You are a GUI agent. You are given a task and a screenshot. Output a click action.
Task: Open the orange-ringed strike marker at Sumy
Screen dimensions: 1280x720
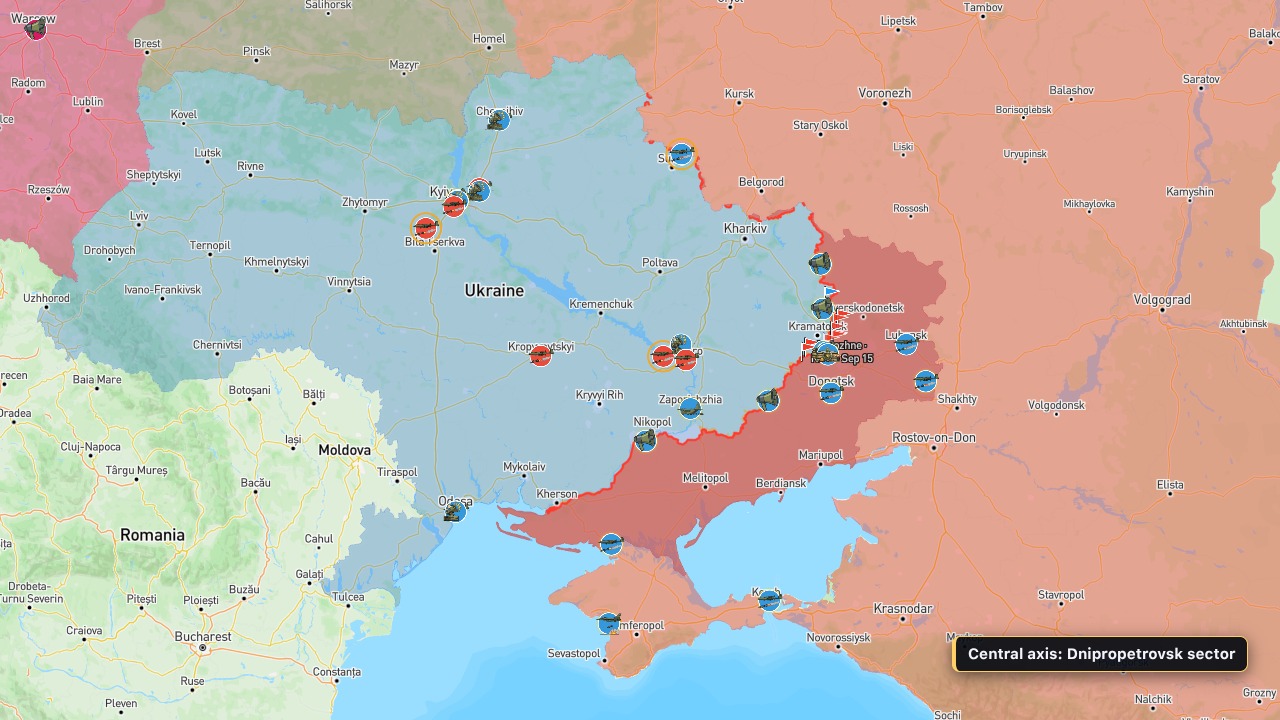[681, 154]
